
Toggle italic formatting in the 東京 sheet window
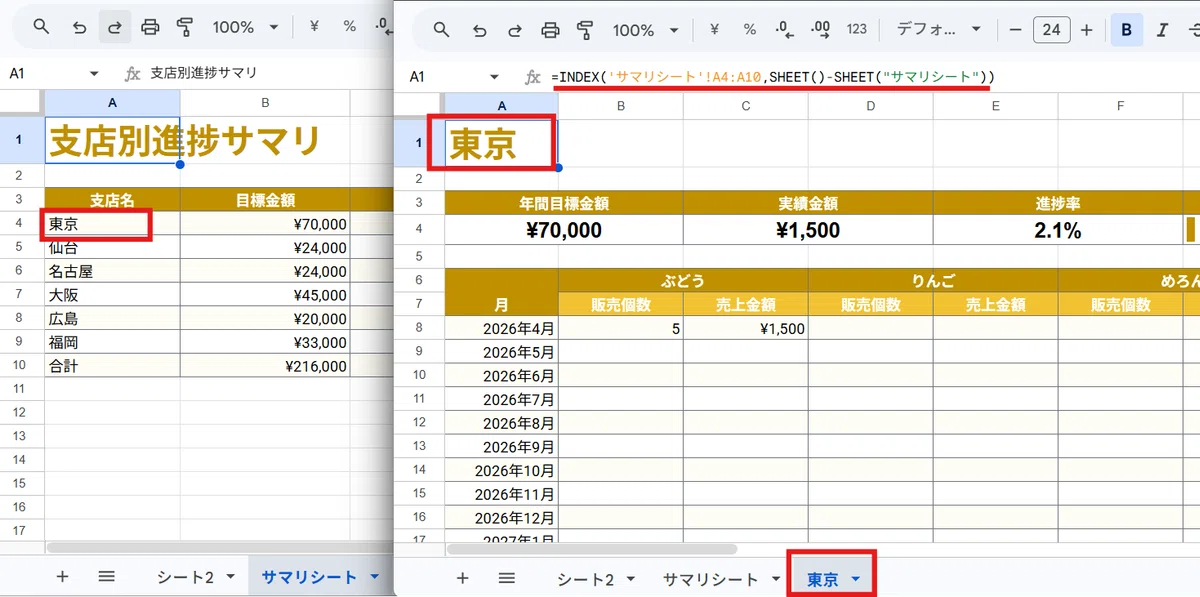1162,30
